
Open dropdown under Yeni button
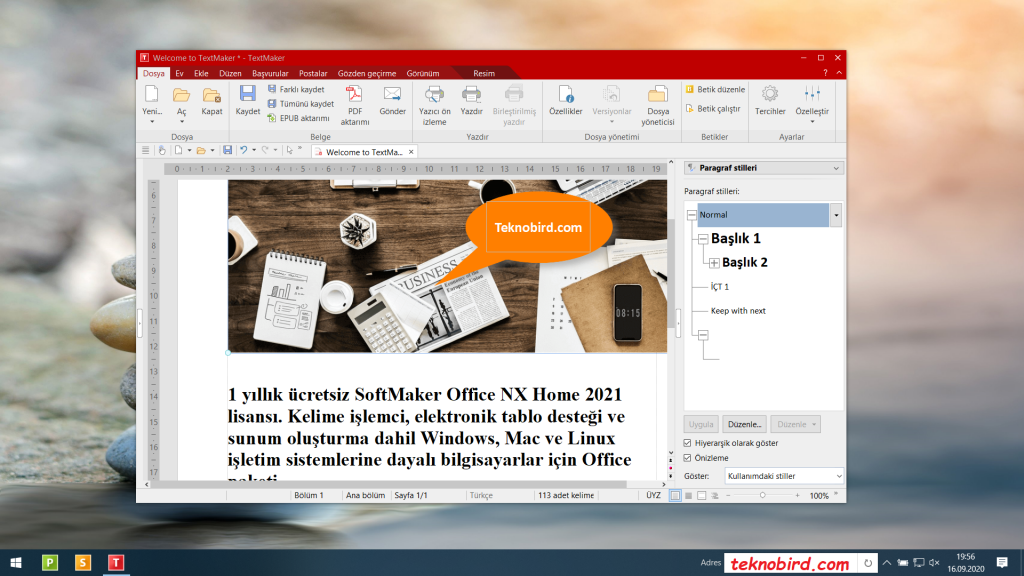[152, 121]
